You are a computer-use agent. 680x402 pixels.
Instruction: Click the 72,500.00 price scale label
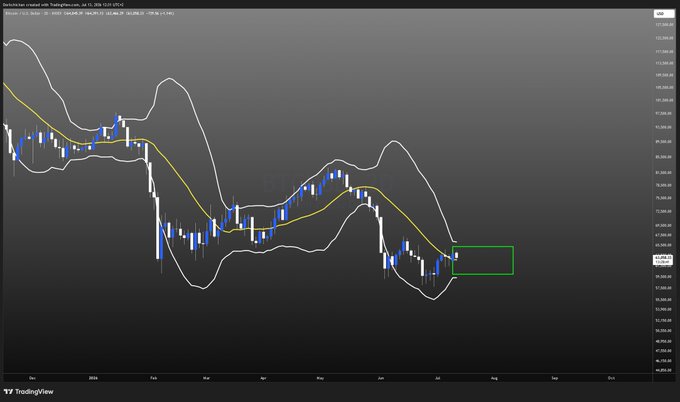[x=664, y=212]
